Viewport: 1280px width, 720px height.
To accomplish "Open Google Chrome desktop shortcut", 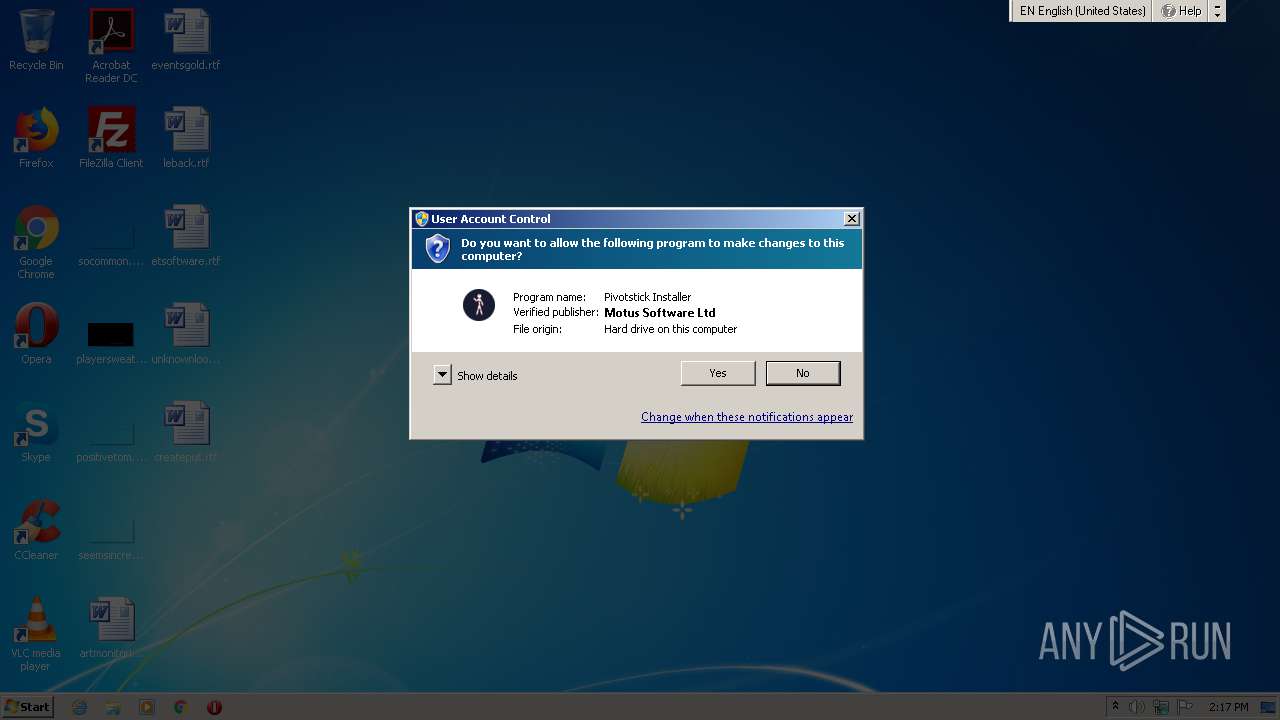I will (36, 243).
